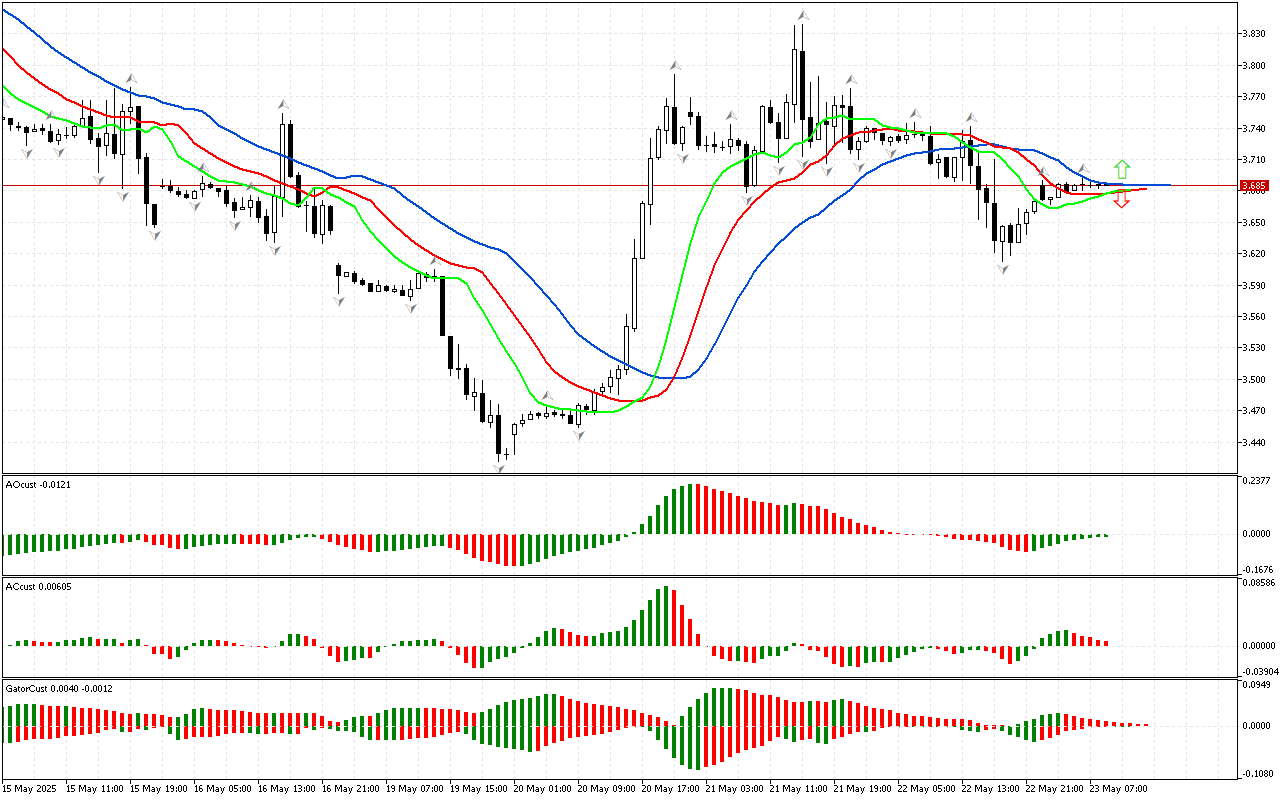Click the 3.440 price scale value
Screen dimensions: 1280x800
click(1252, 443)
